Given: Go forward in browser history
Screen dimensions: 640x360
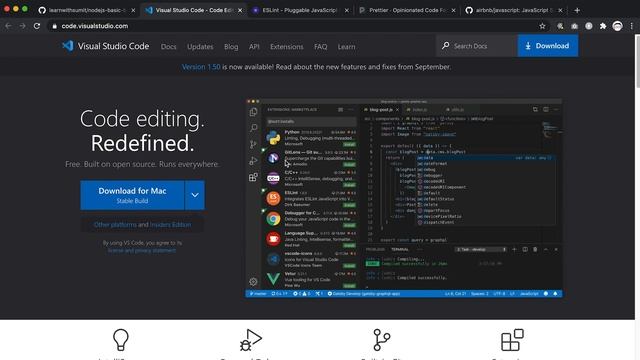Looking at the screenshot, I should (x=22, y=26).
